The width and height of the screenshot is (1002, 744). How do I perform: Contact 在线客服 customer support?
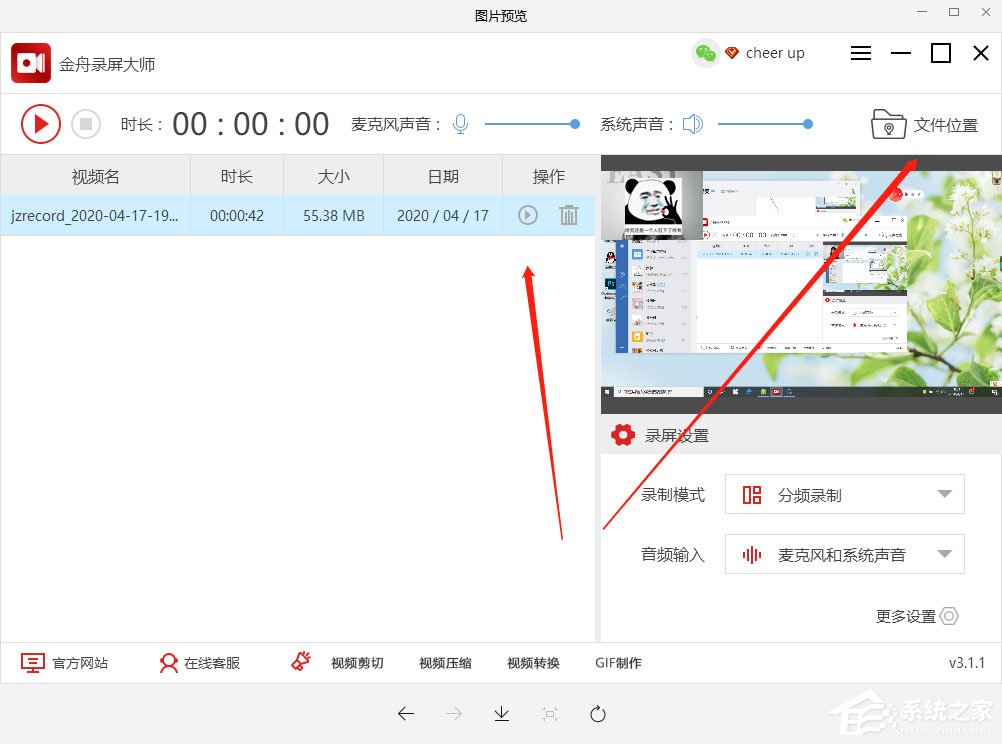click(200, 662)
